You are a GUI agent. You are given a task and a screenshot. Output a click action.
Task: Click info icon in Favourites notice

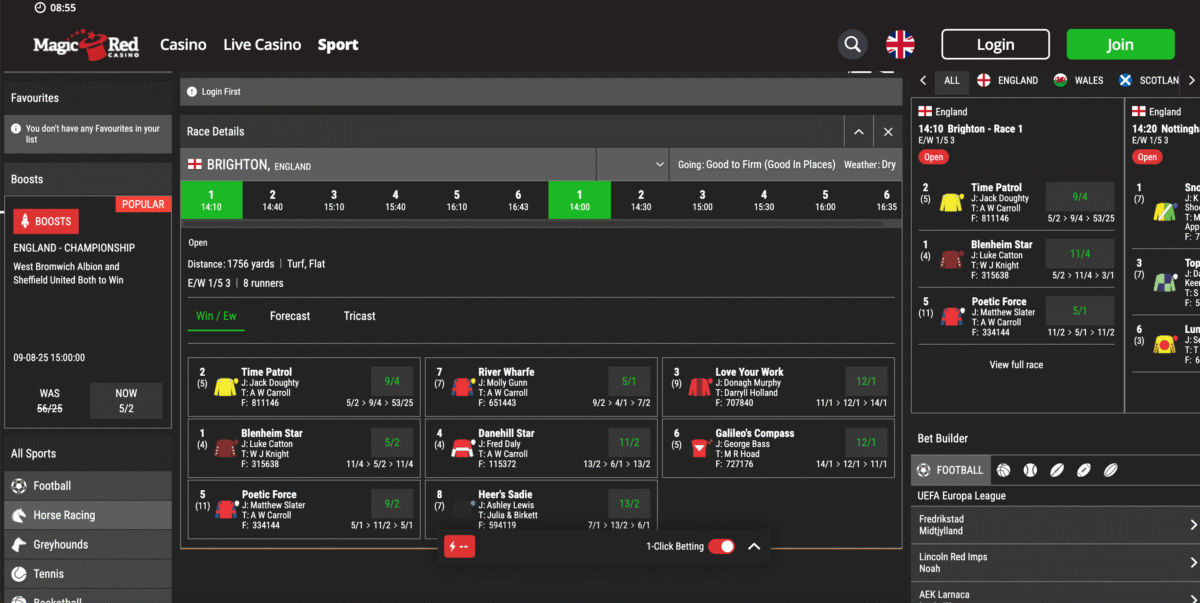tap(16, 129)
